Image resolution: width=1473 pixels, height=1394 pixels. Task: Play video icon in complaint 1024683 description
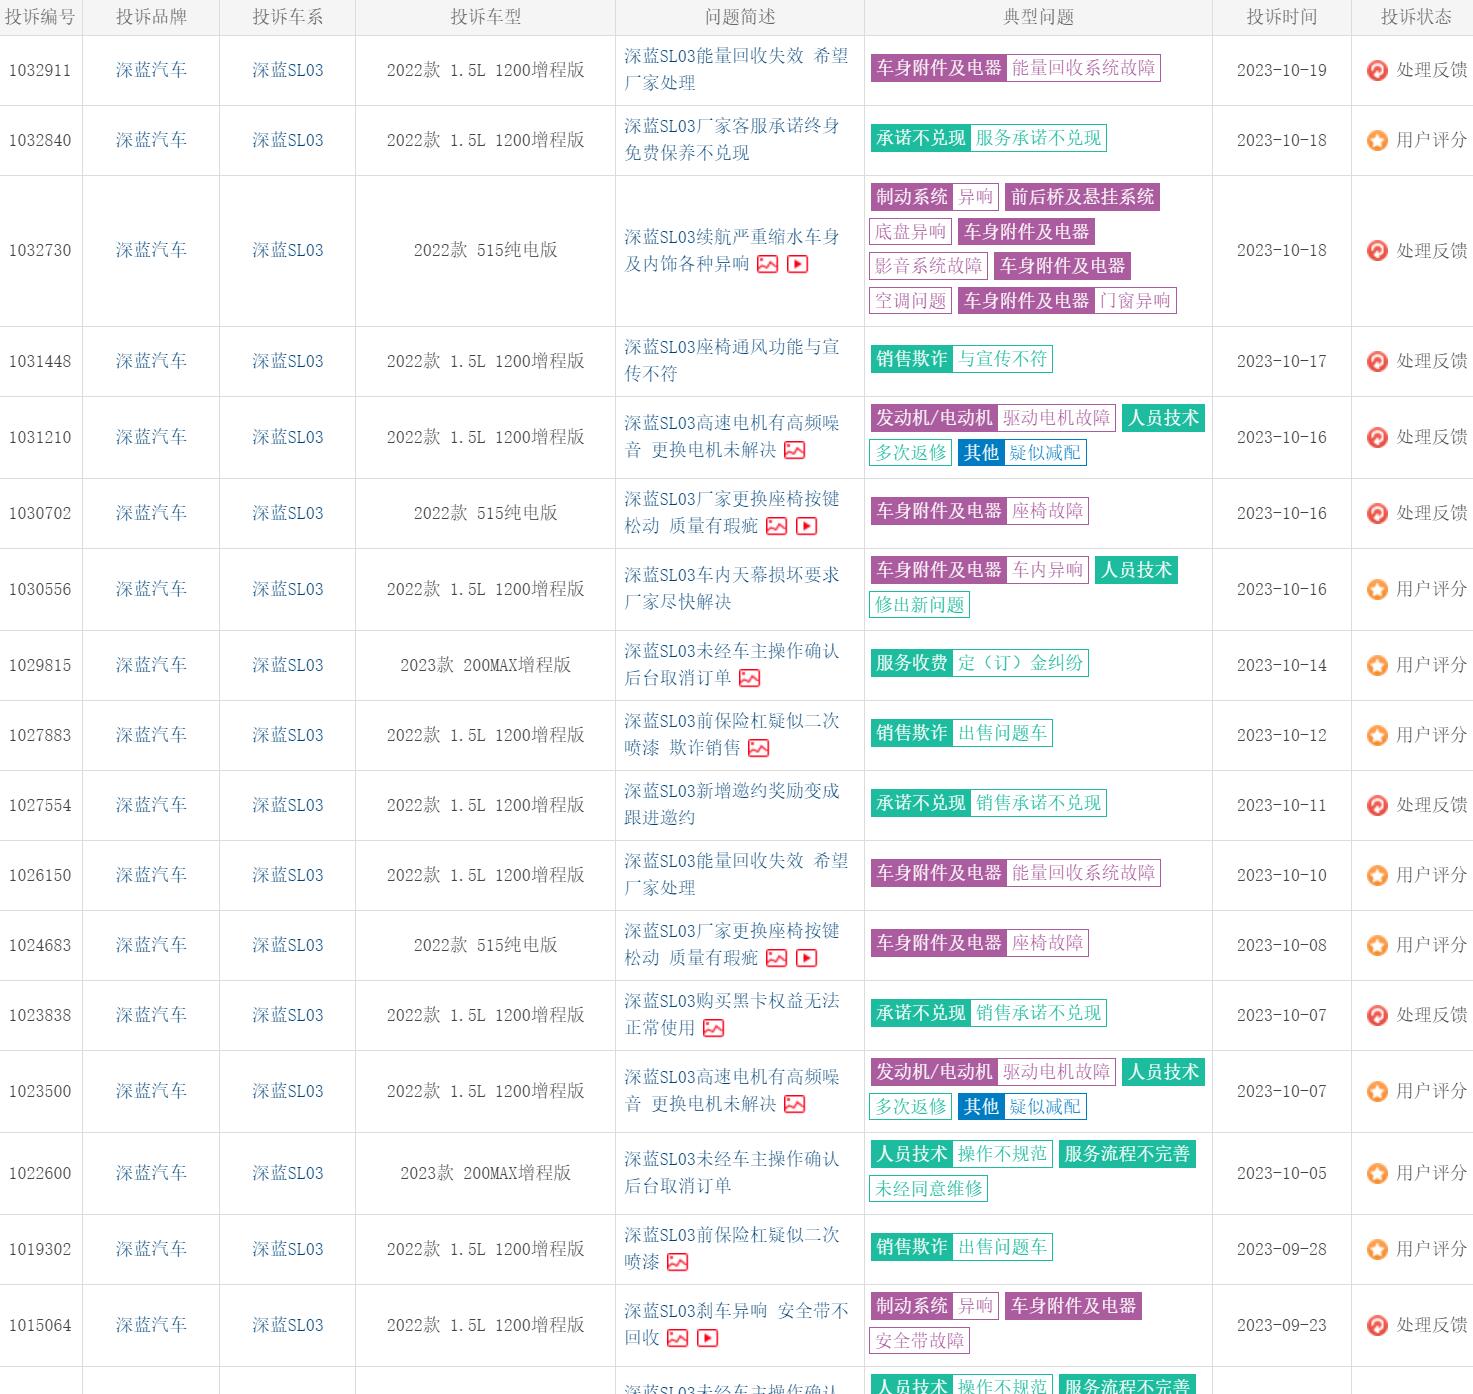(806, 958)
